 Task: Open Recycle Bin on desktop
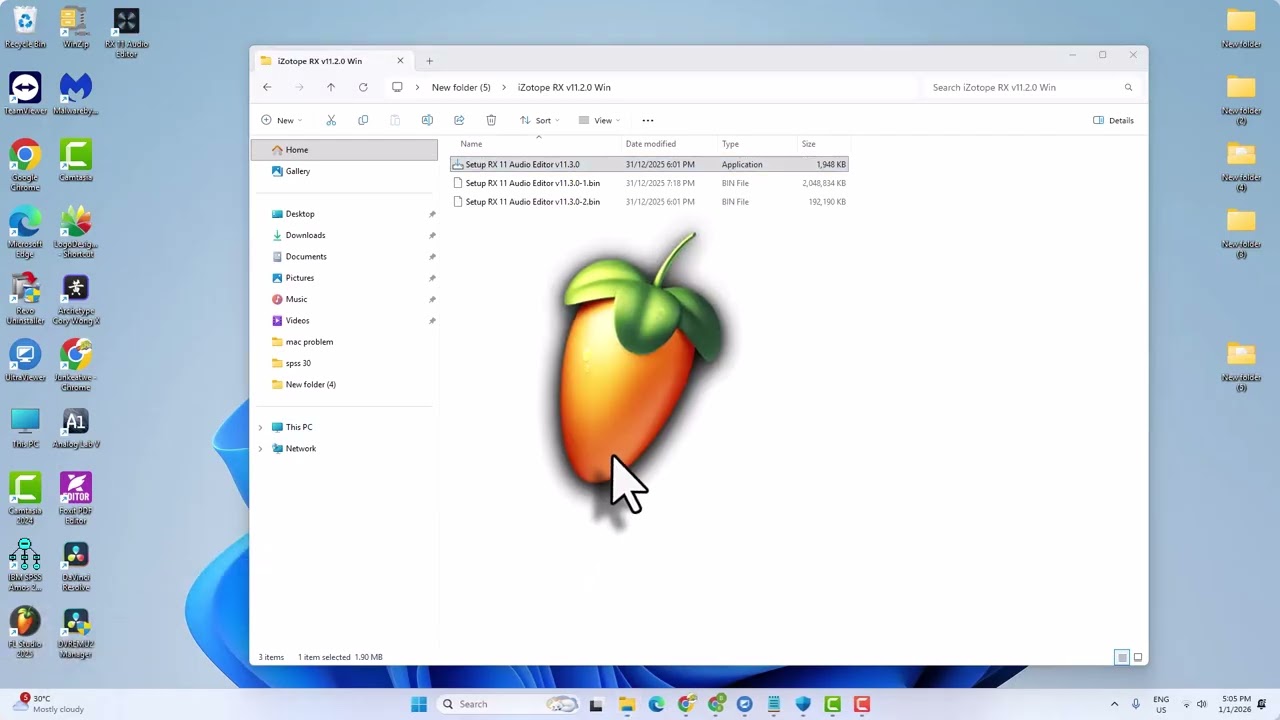coord(25,28)
